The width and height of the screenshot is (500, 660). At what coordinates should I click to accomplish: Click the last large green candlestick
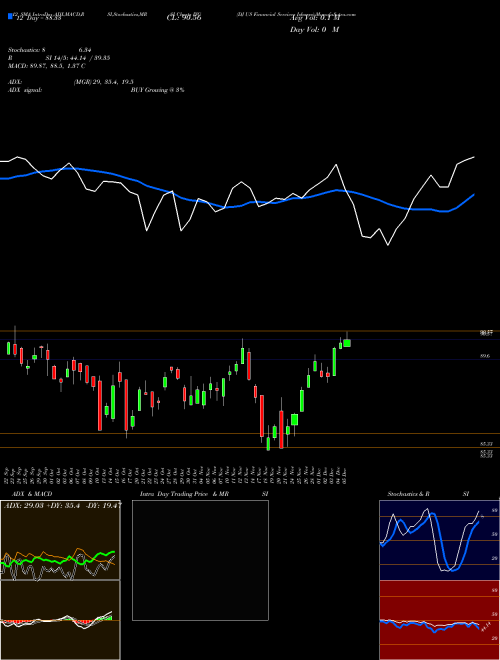tap(347, 343)
